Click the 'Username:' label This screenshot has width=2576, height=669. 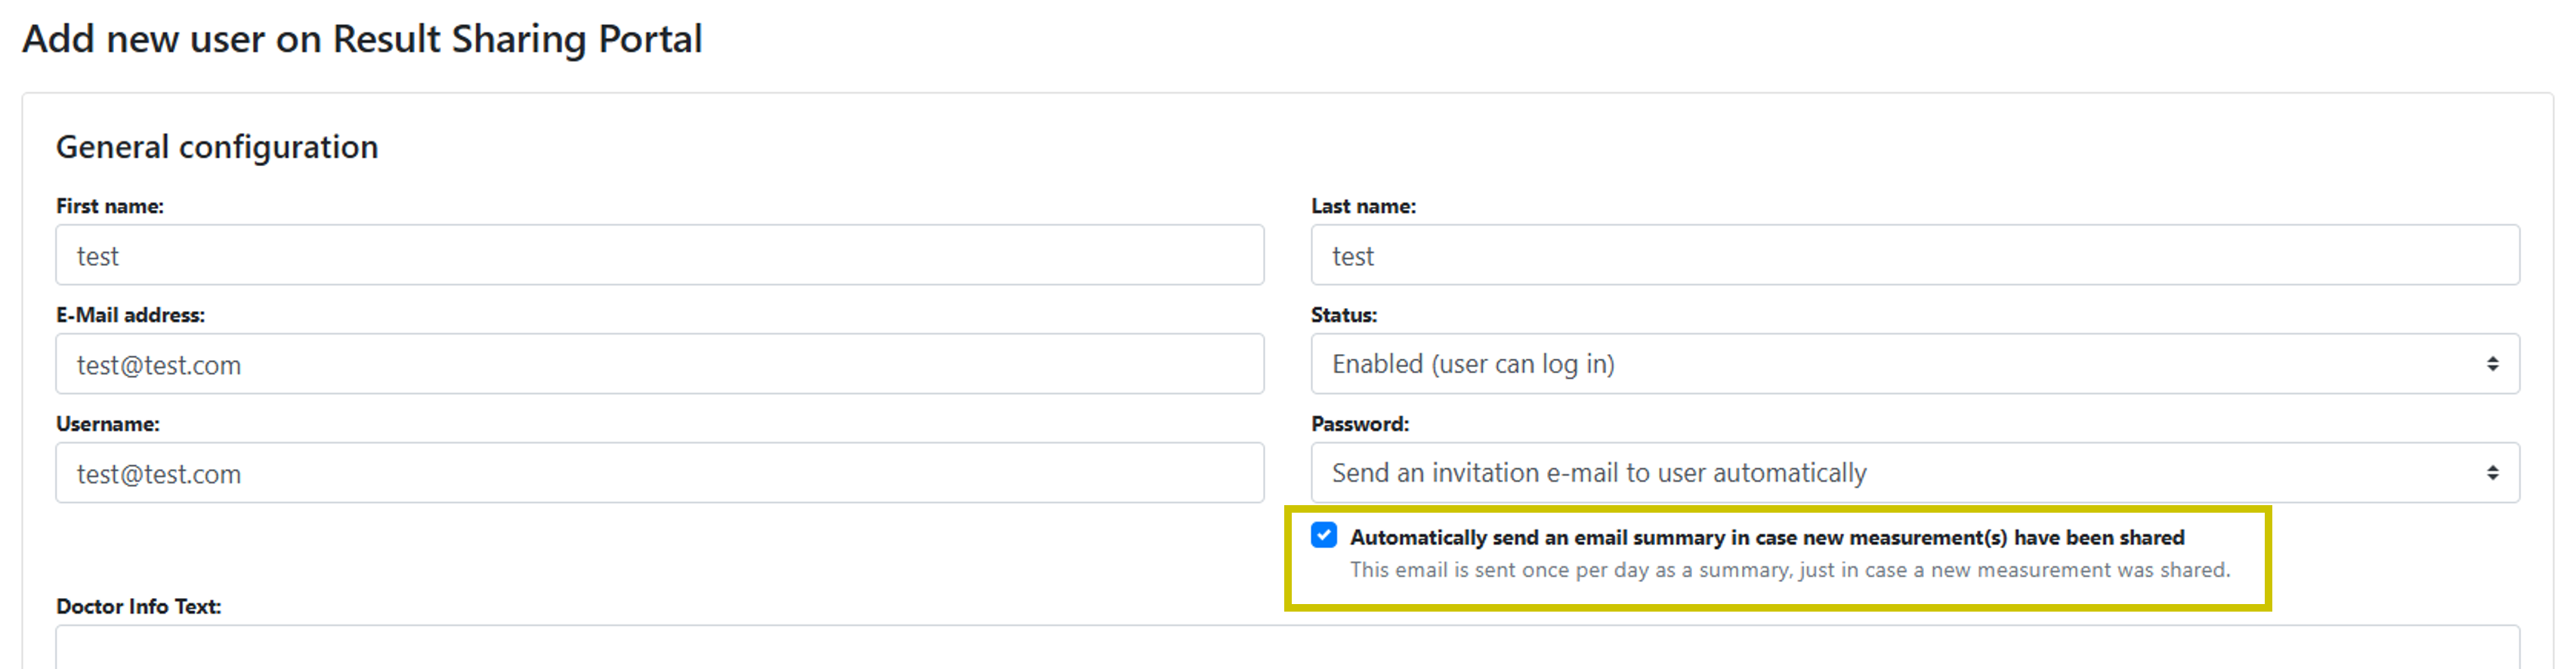(108, 424)
